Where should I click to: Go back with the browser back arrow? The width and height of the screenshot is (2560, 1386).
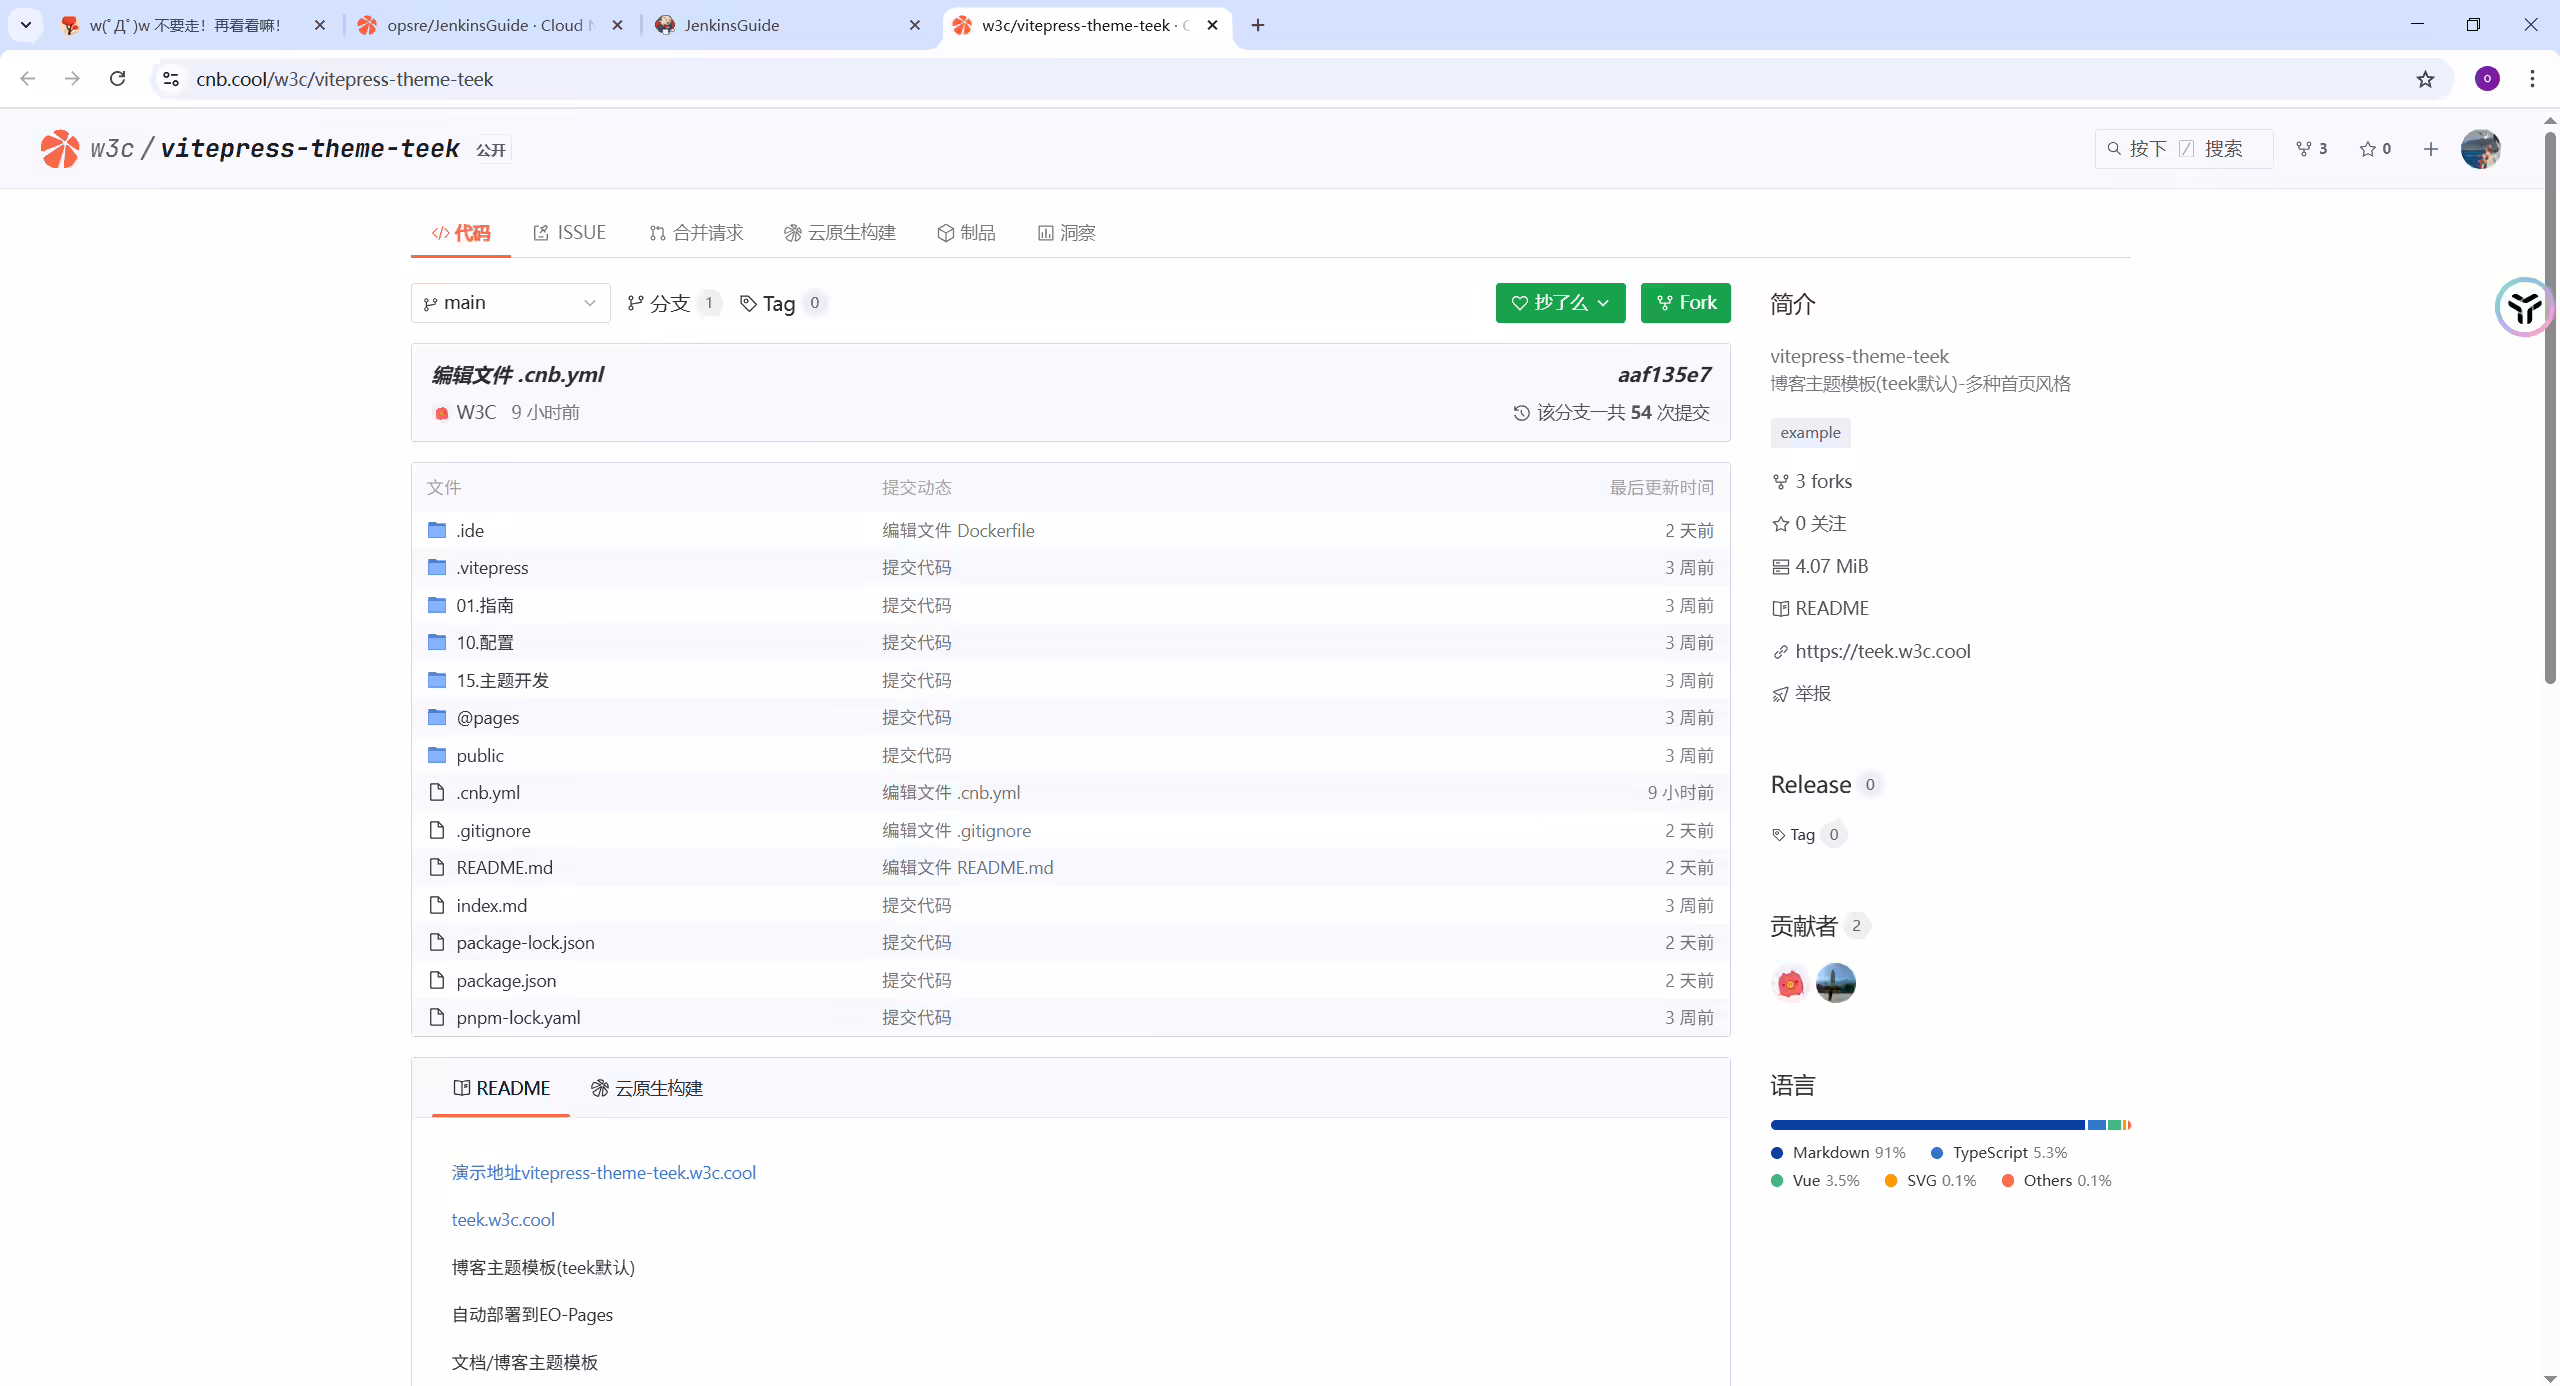tap(28, 79)
